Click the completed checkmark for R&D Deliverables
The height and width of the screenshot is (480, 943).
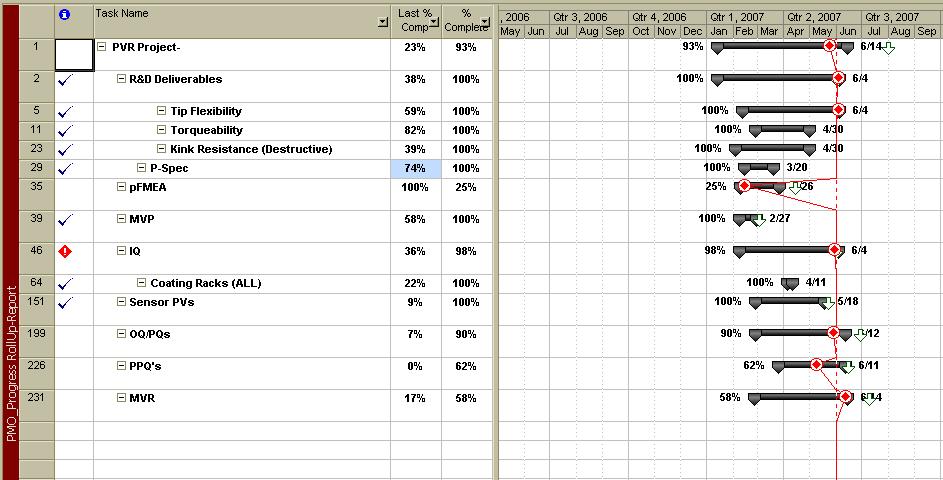click(x=66, y=80)
